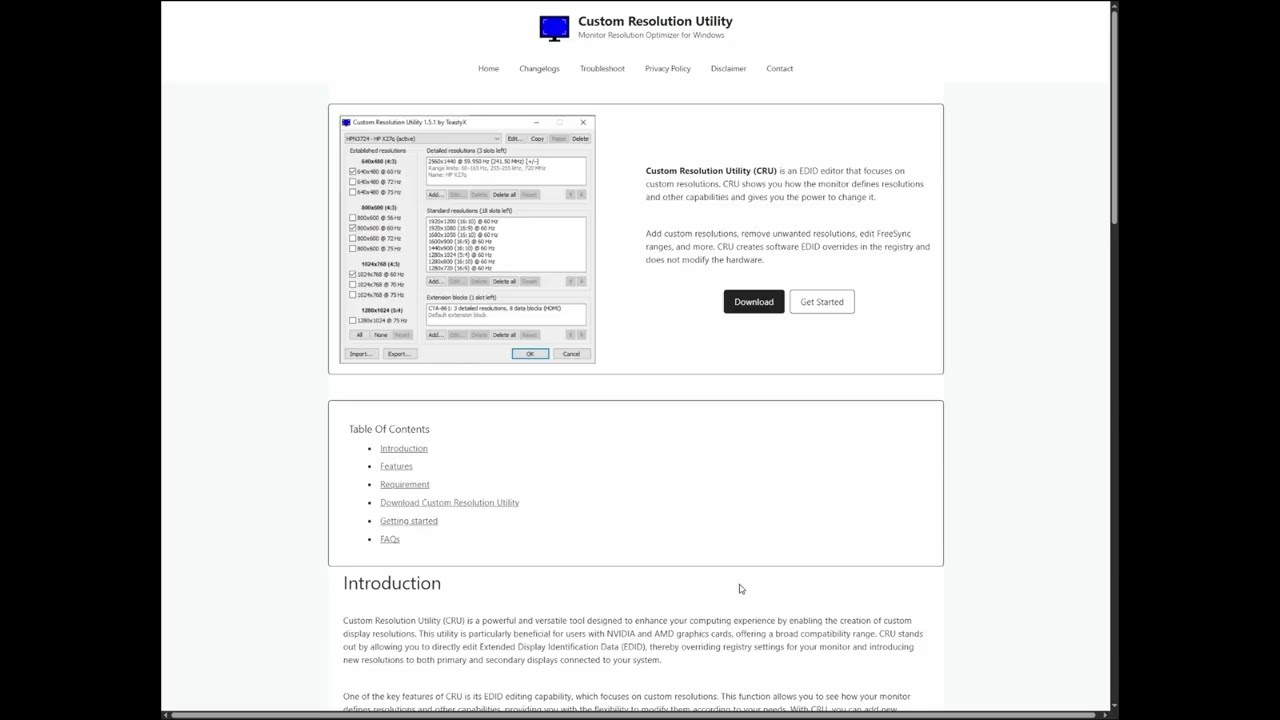The image size is (1280, 720).
Task: Jump to Introduction from the table of contents
Action: [404, 448]
